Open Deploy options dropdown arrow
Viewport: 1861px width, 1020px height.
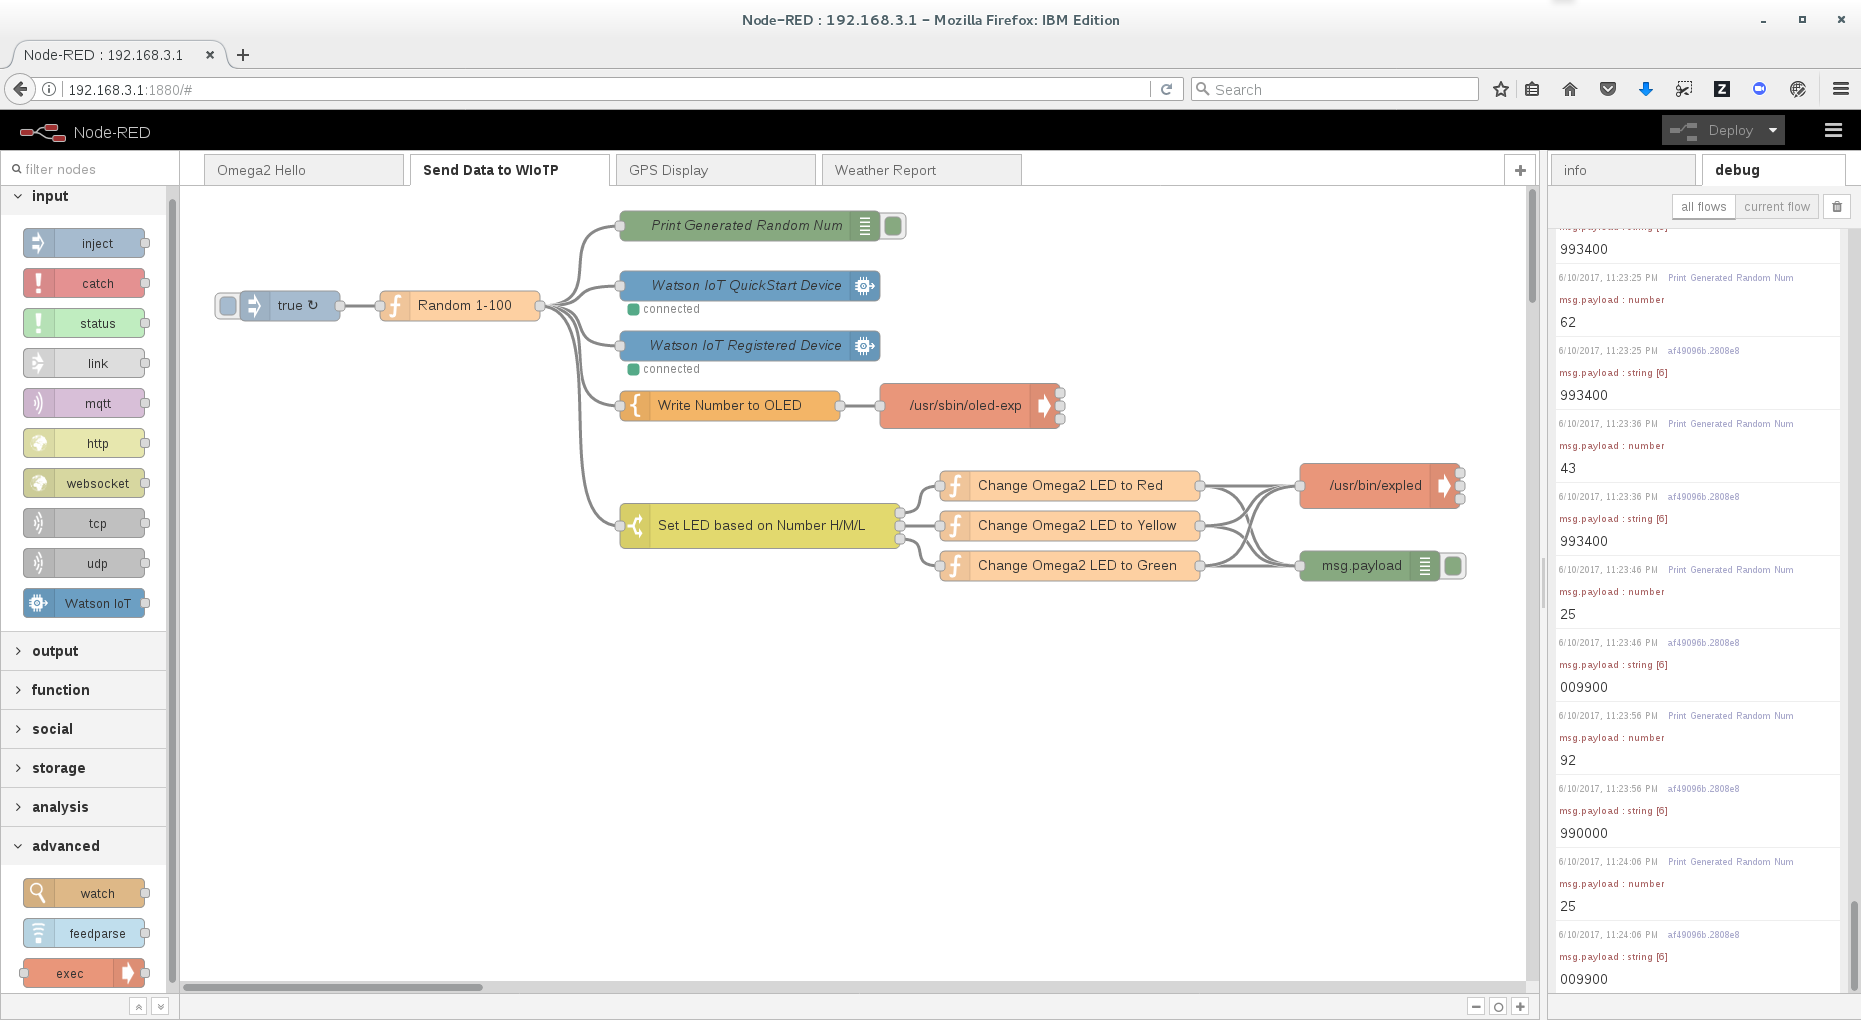tap(1773, 130)
